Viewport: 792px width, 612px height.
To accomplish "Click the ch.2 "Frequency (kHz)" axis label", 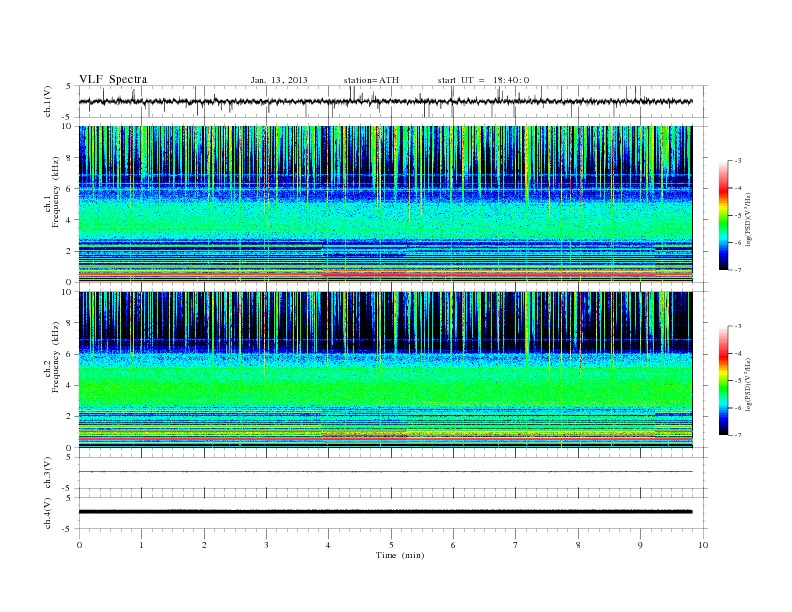I will [56, 357].
